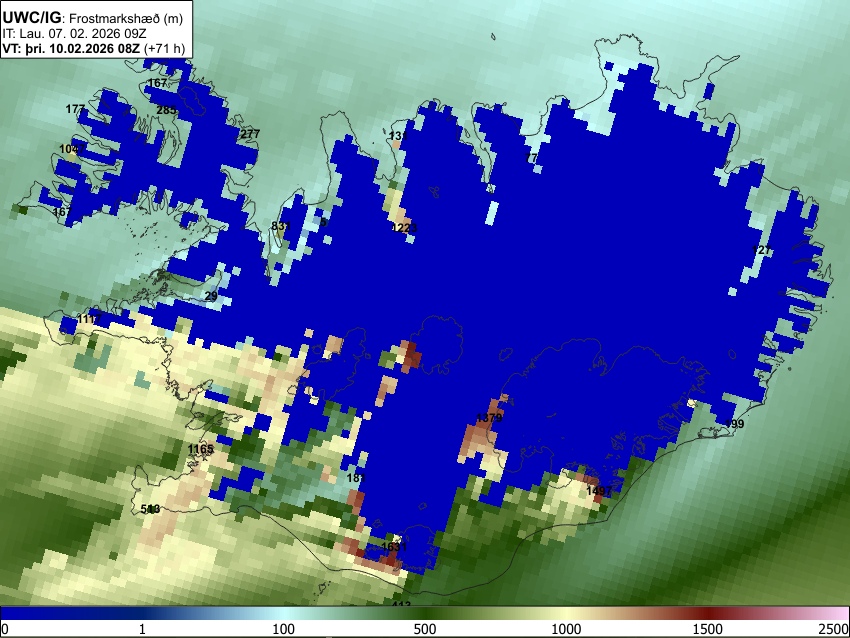The width and height of the screenshot is (850, 638).
Task: Click the 199 value label on the map
Action: [x=735, y=424]
